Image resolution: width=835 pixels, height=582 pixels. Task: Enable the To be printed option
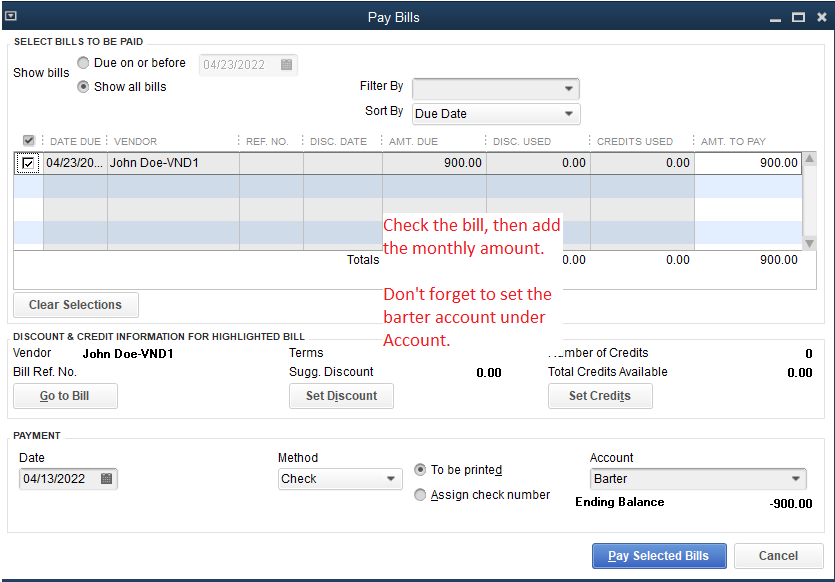coord(420,469)
